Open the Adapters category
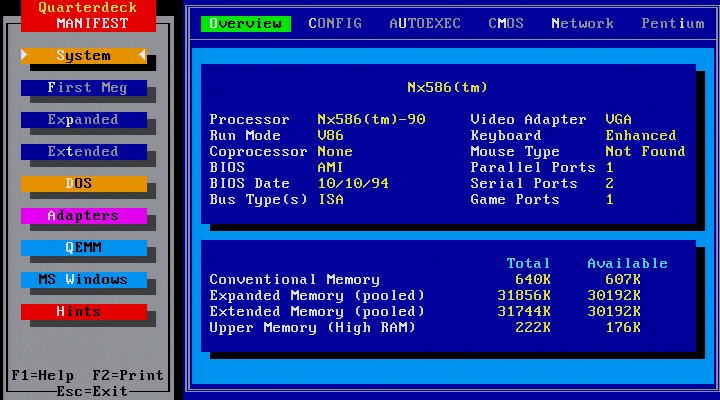Image resolution: width=720 pixels, height=400 pixels. [x=84, y=216]
